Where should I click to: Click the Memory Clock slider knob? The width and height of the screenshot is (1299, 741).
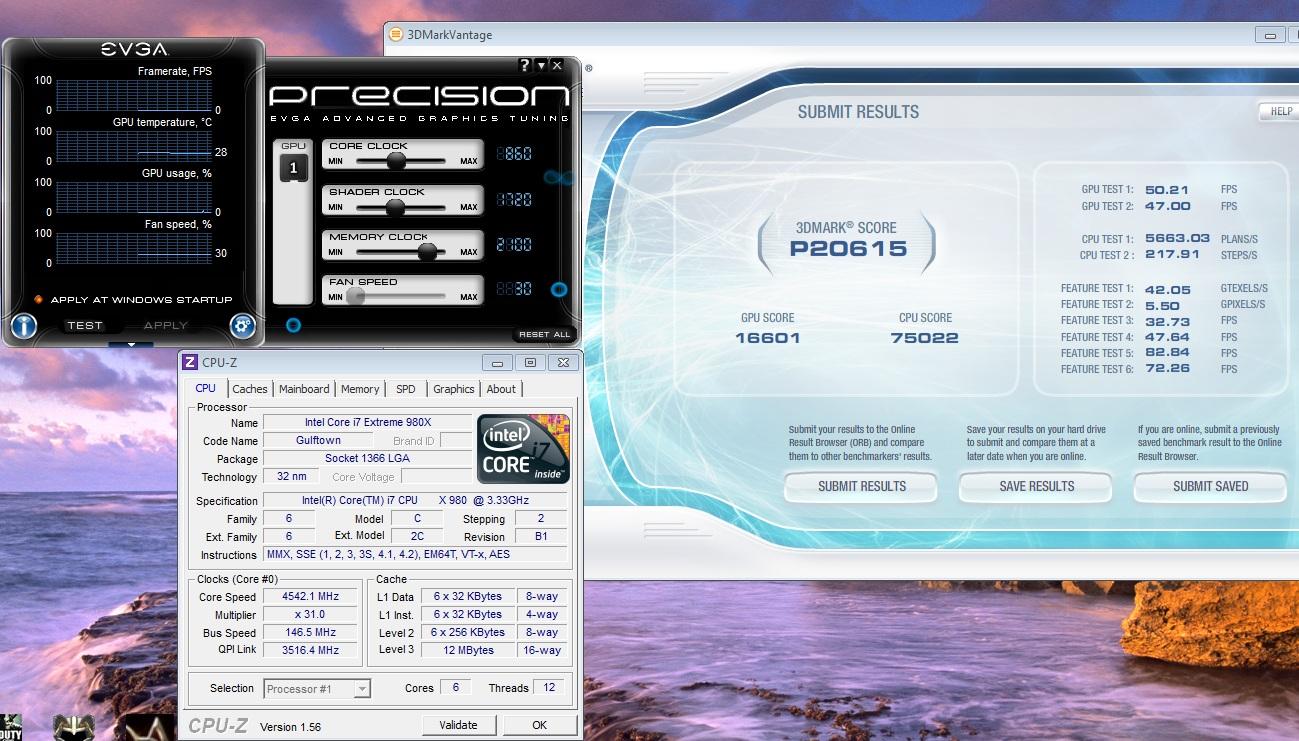pos(428,252)
